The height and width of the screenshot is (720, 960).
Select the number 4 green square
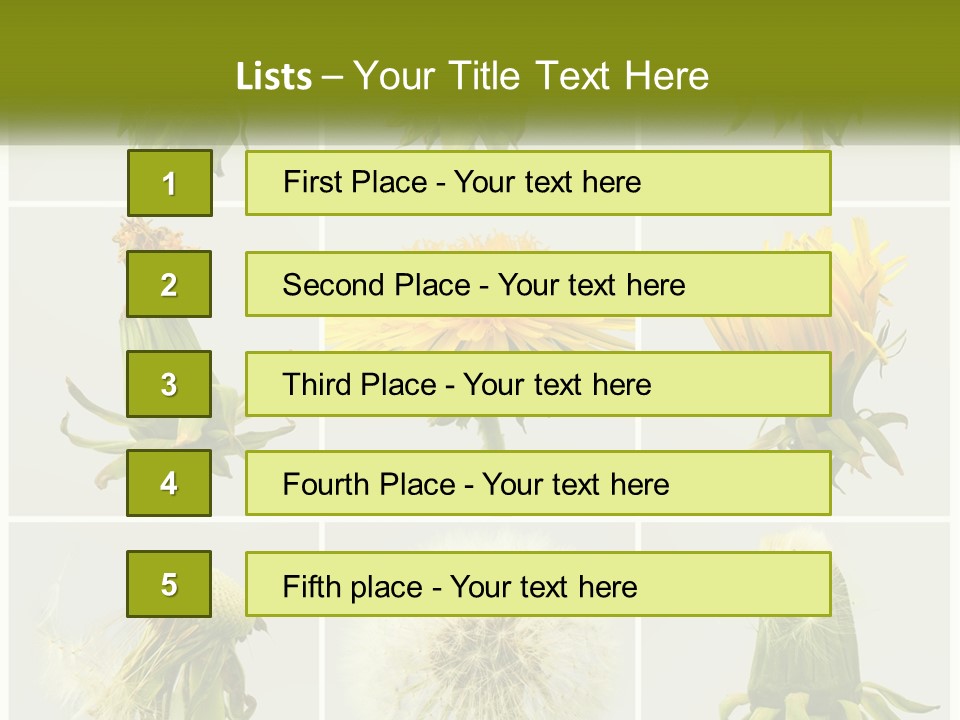(x=169, y=483)
